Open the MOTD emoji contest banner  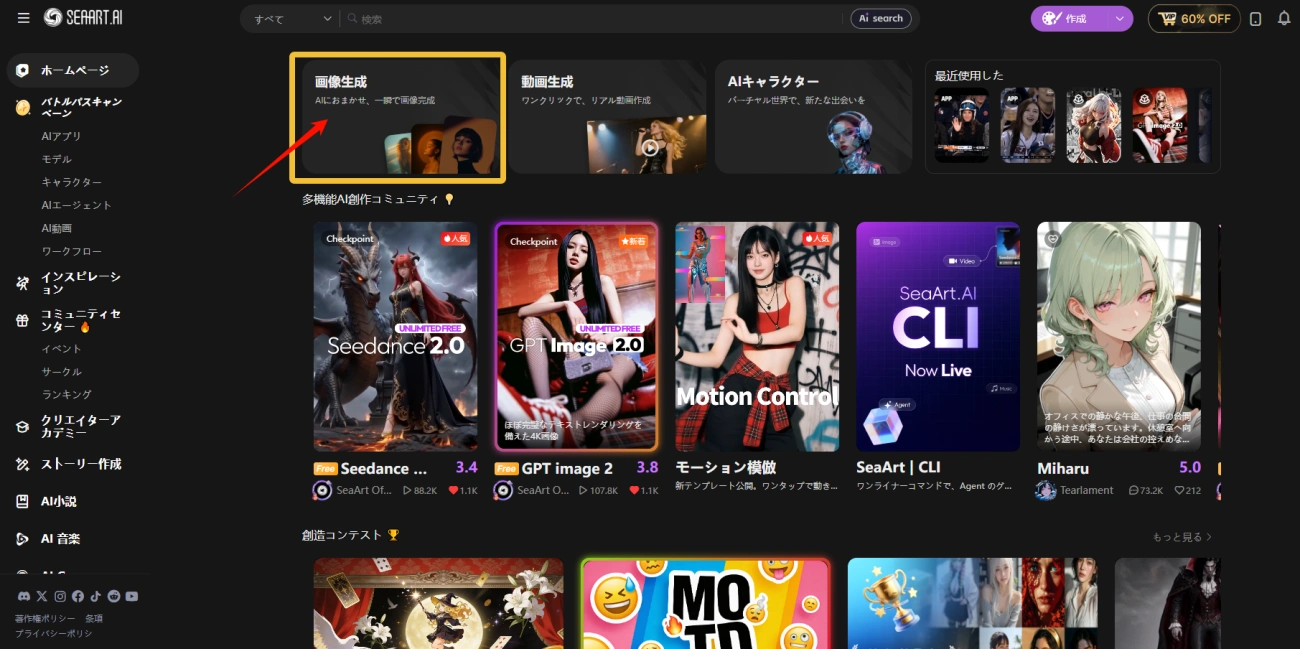click(x=705, y=603)
